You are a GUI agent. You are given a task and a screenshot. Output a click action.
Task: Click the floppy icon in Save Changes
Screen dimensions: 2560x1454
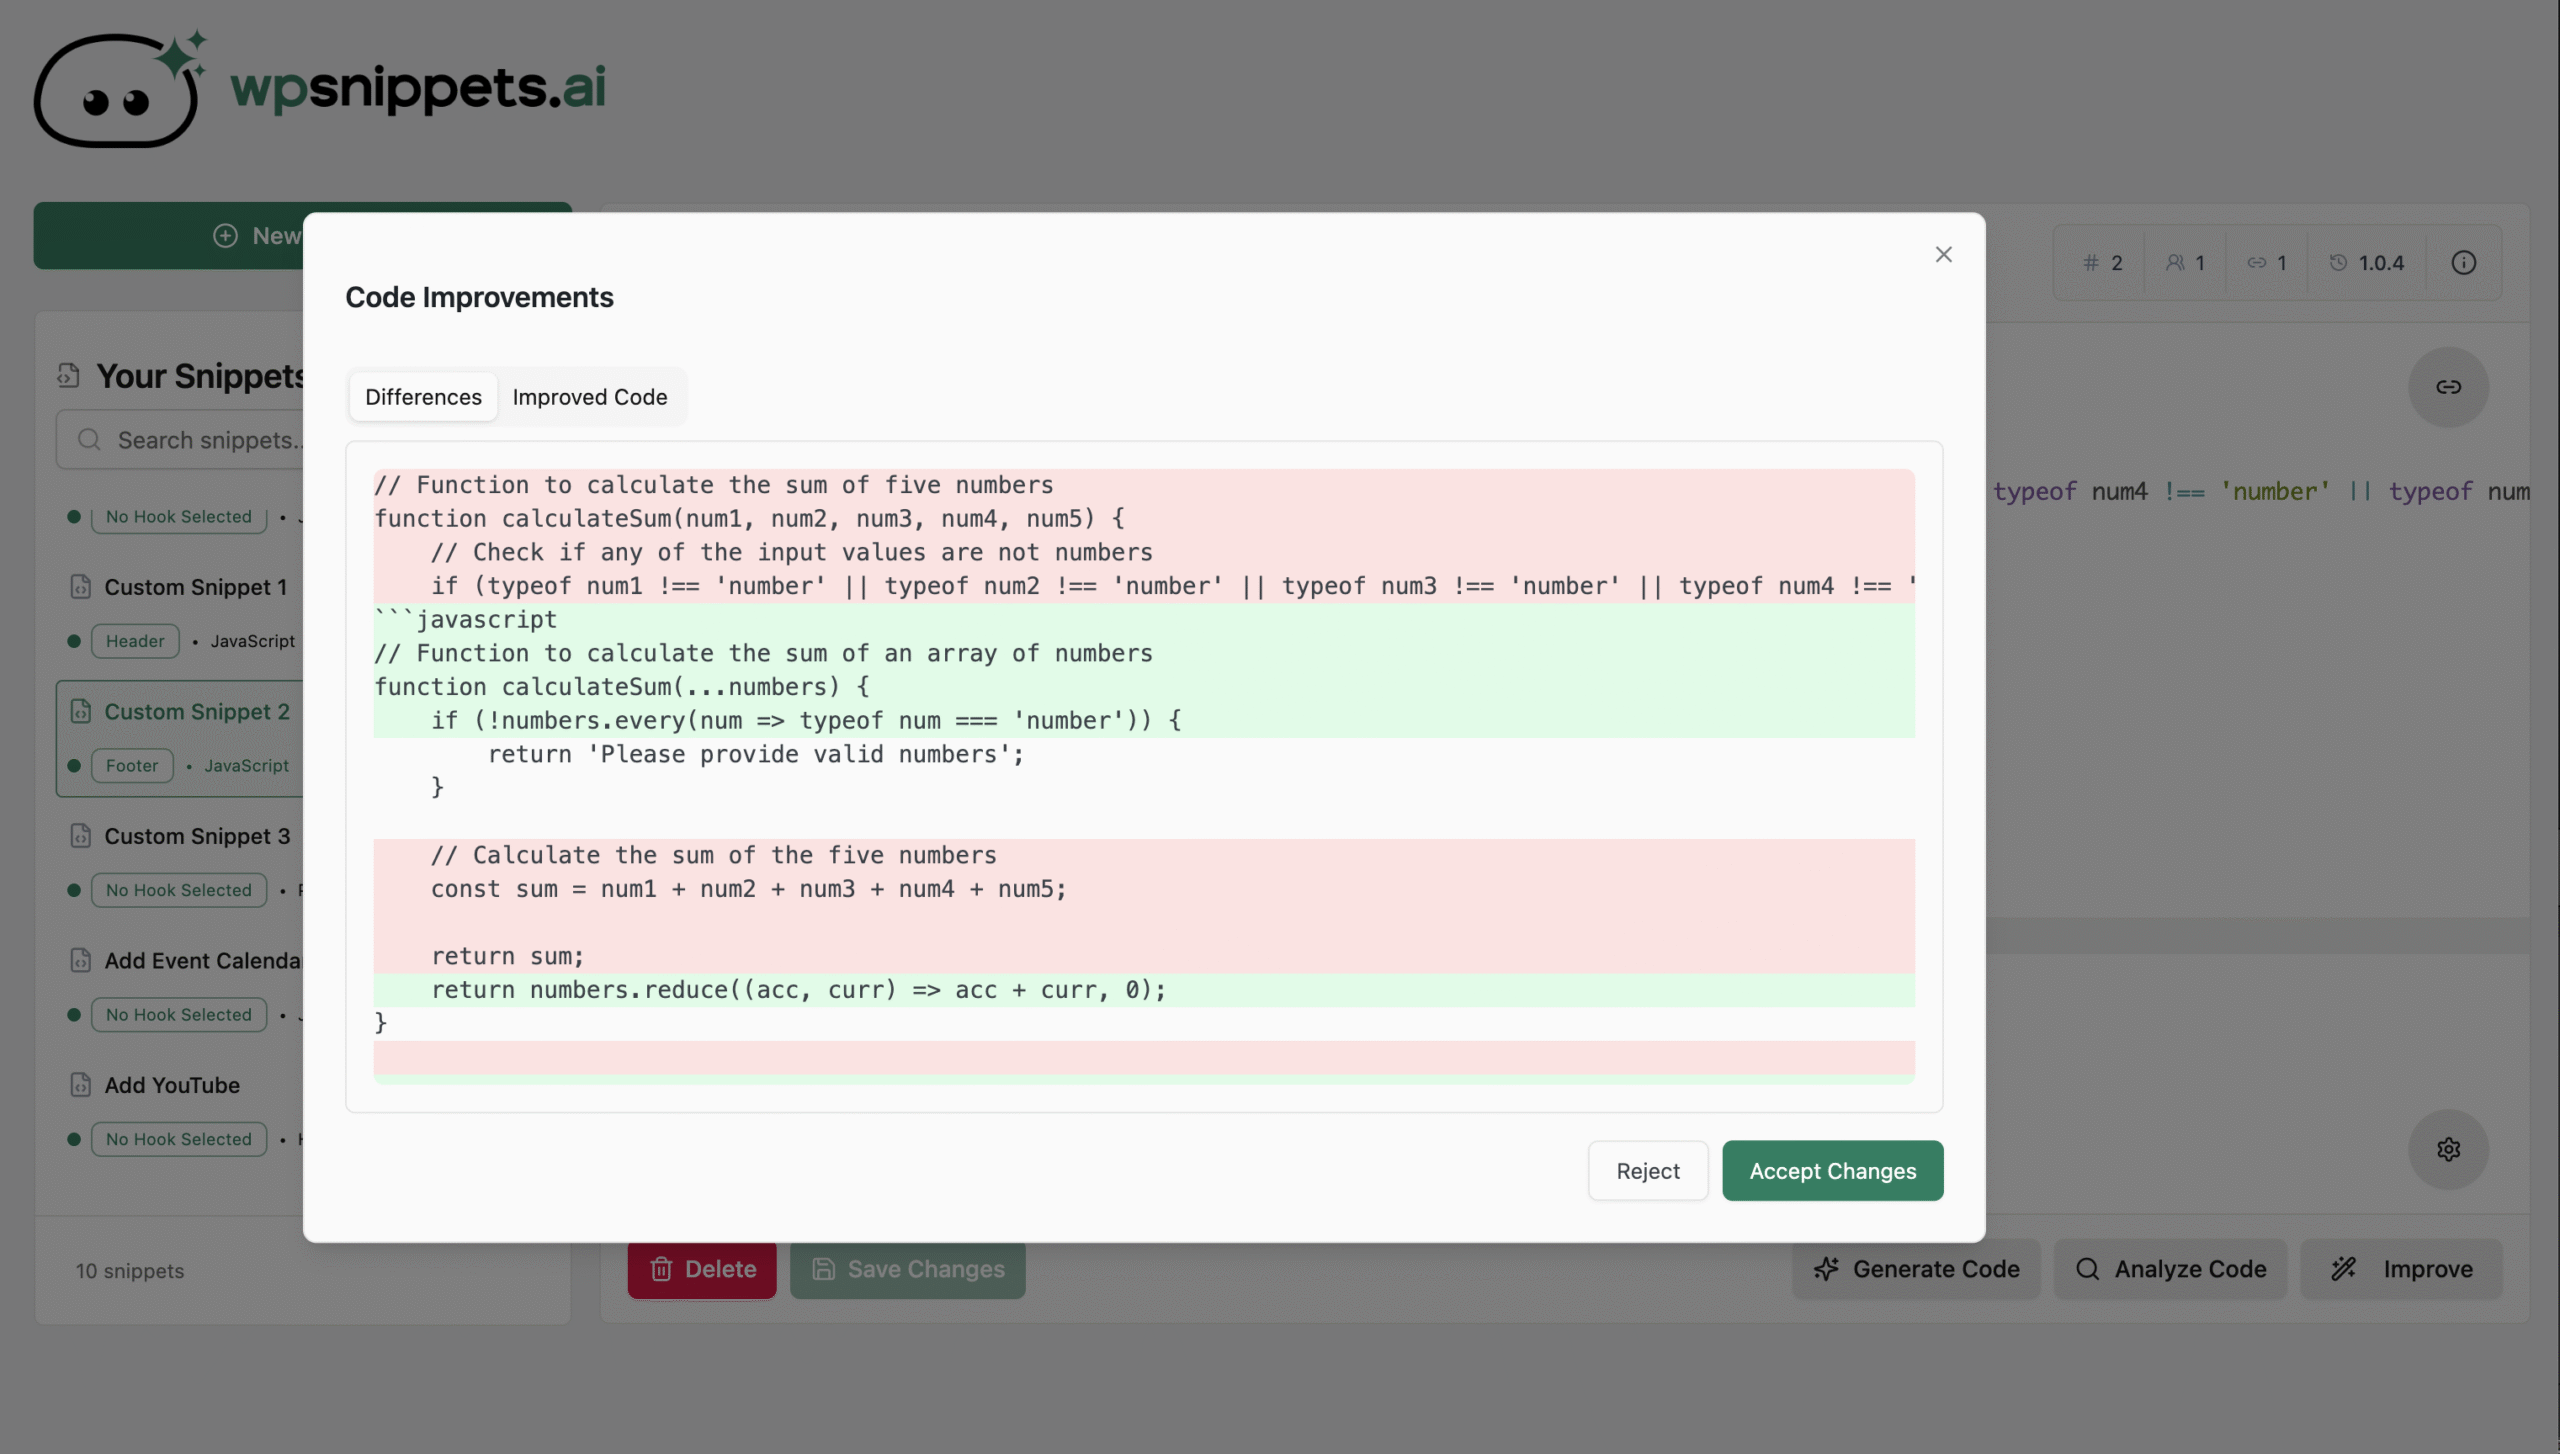tap(823, 1270)
